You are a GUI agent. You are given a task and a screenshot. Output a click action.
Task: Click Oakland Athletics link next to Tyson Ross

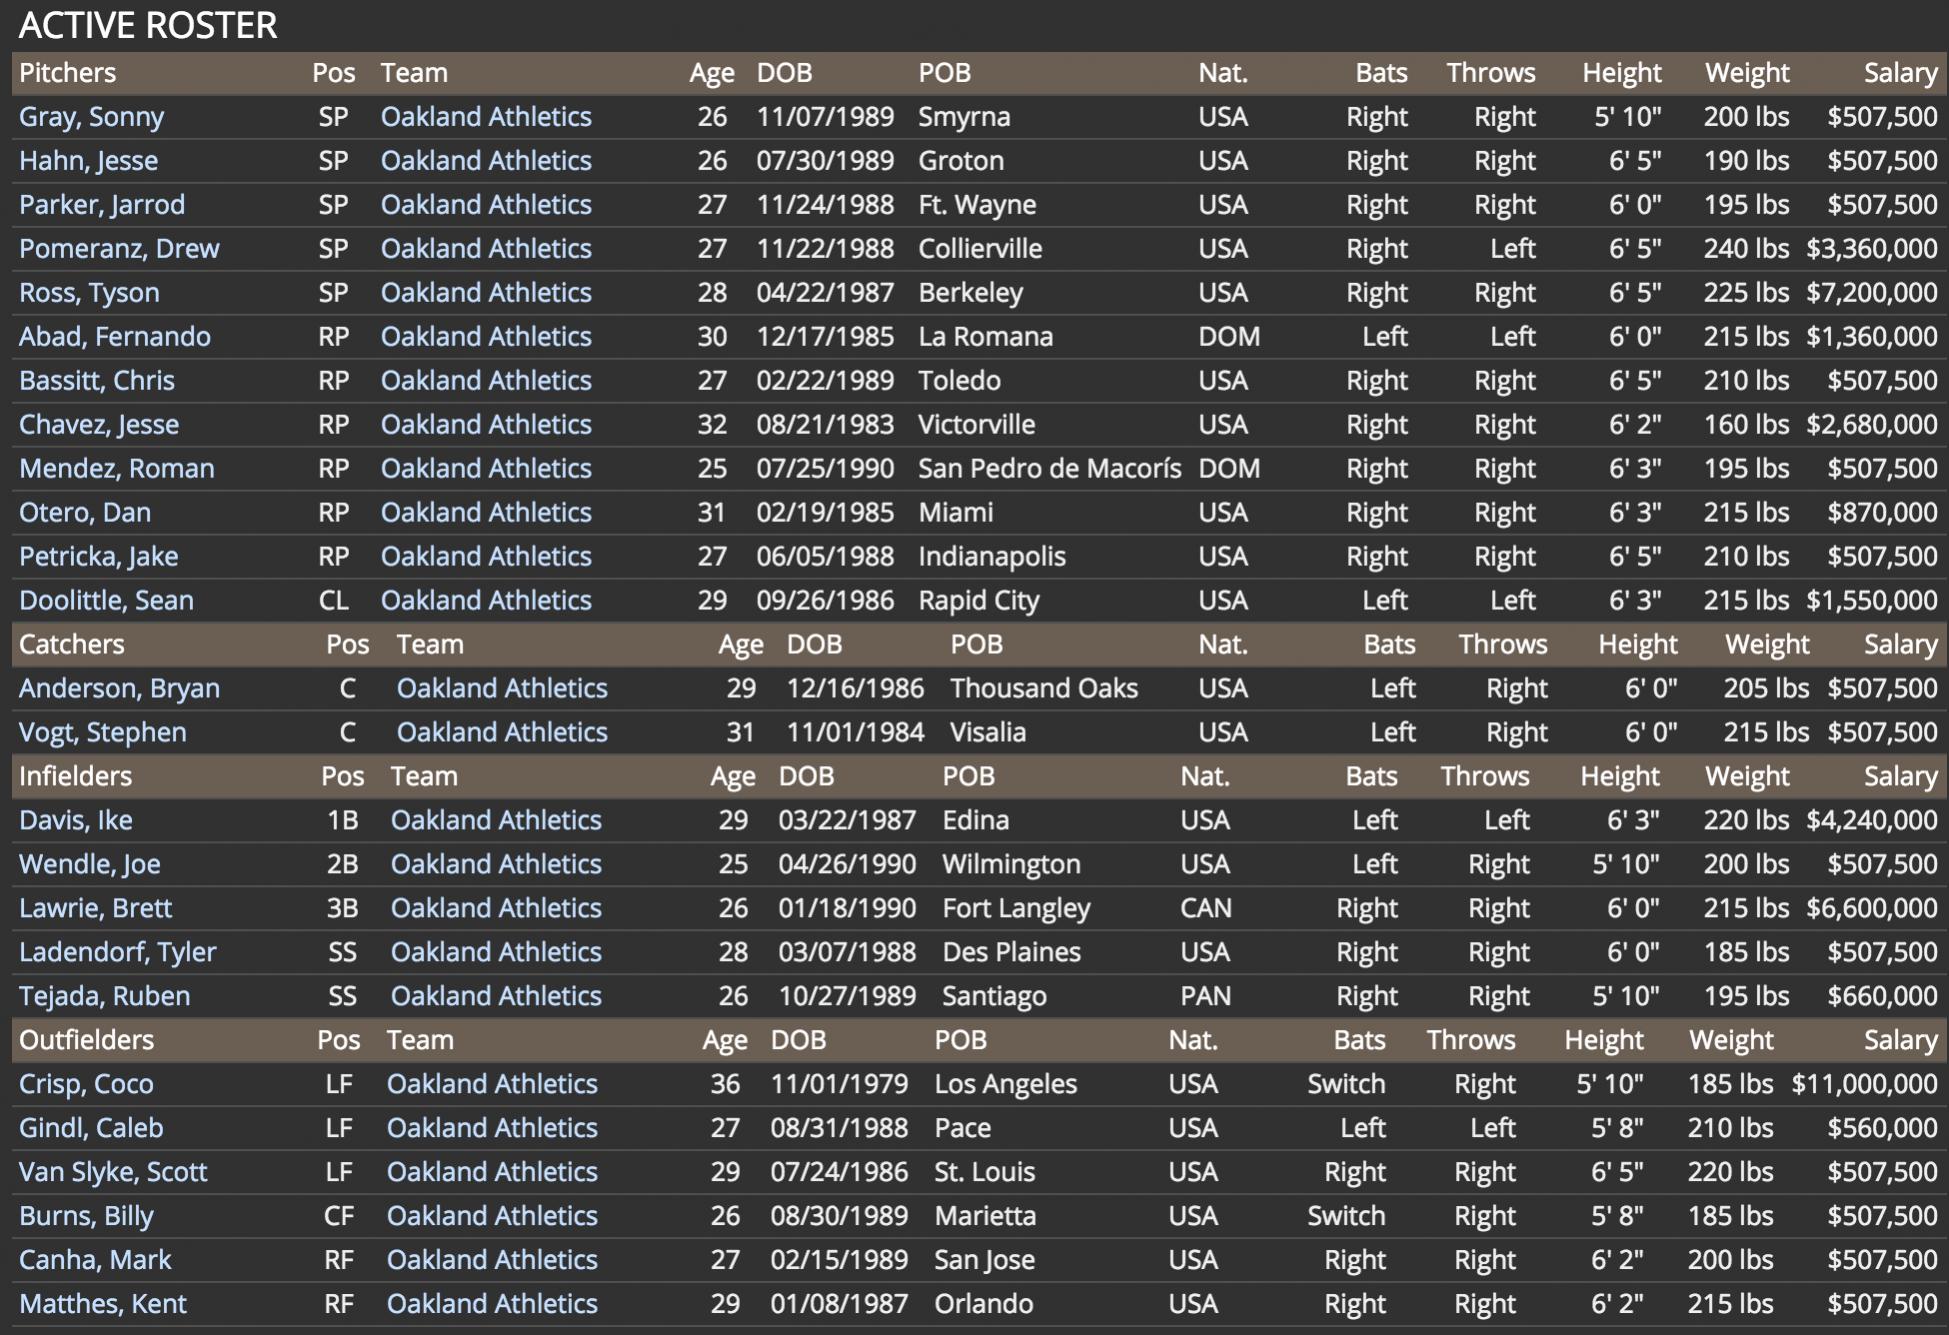pos(486,293)
